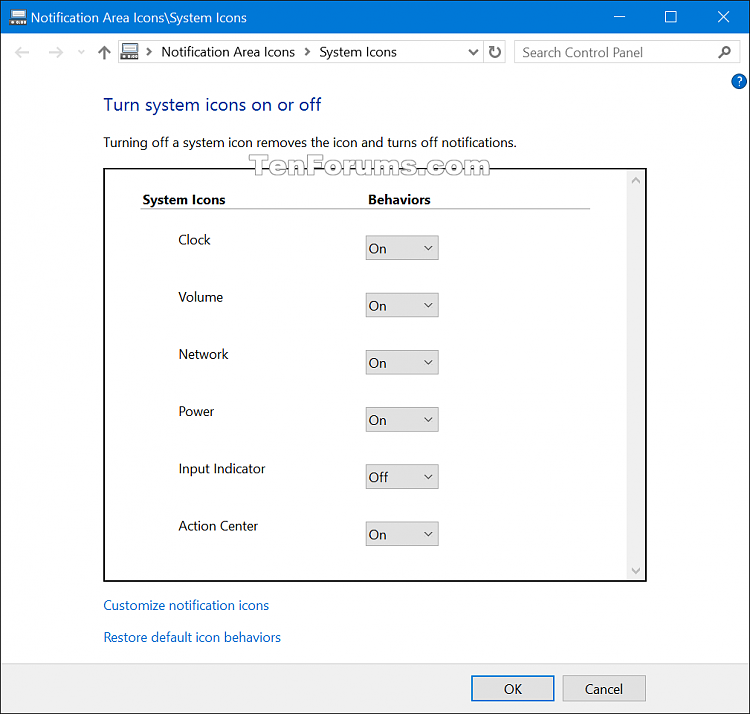Click the Help question mark icon
The height and width of the screenshot is (714, 750).
click(x=739, y=81)
